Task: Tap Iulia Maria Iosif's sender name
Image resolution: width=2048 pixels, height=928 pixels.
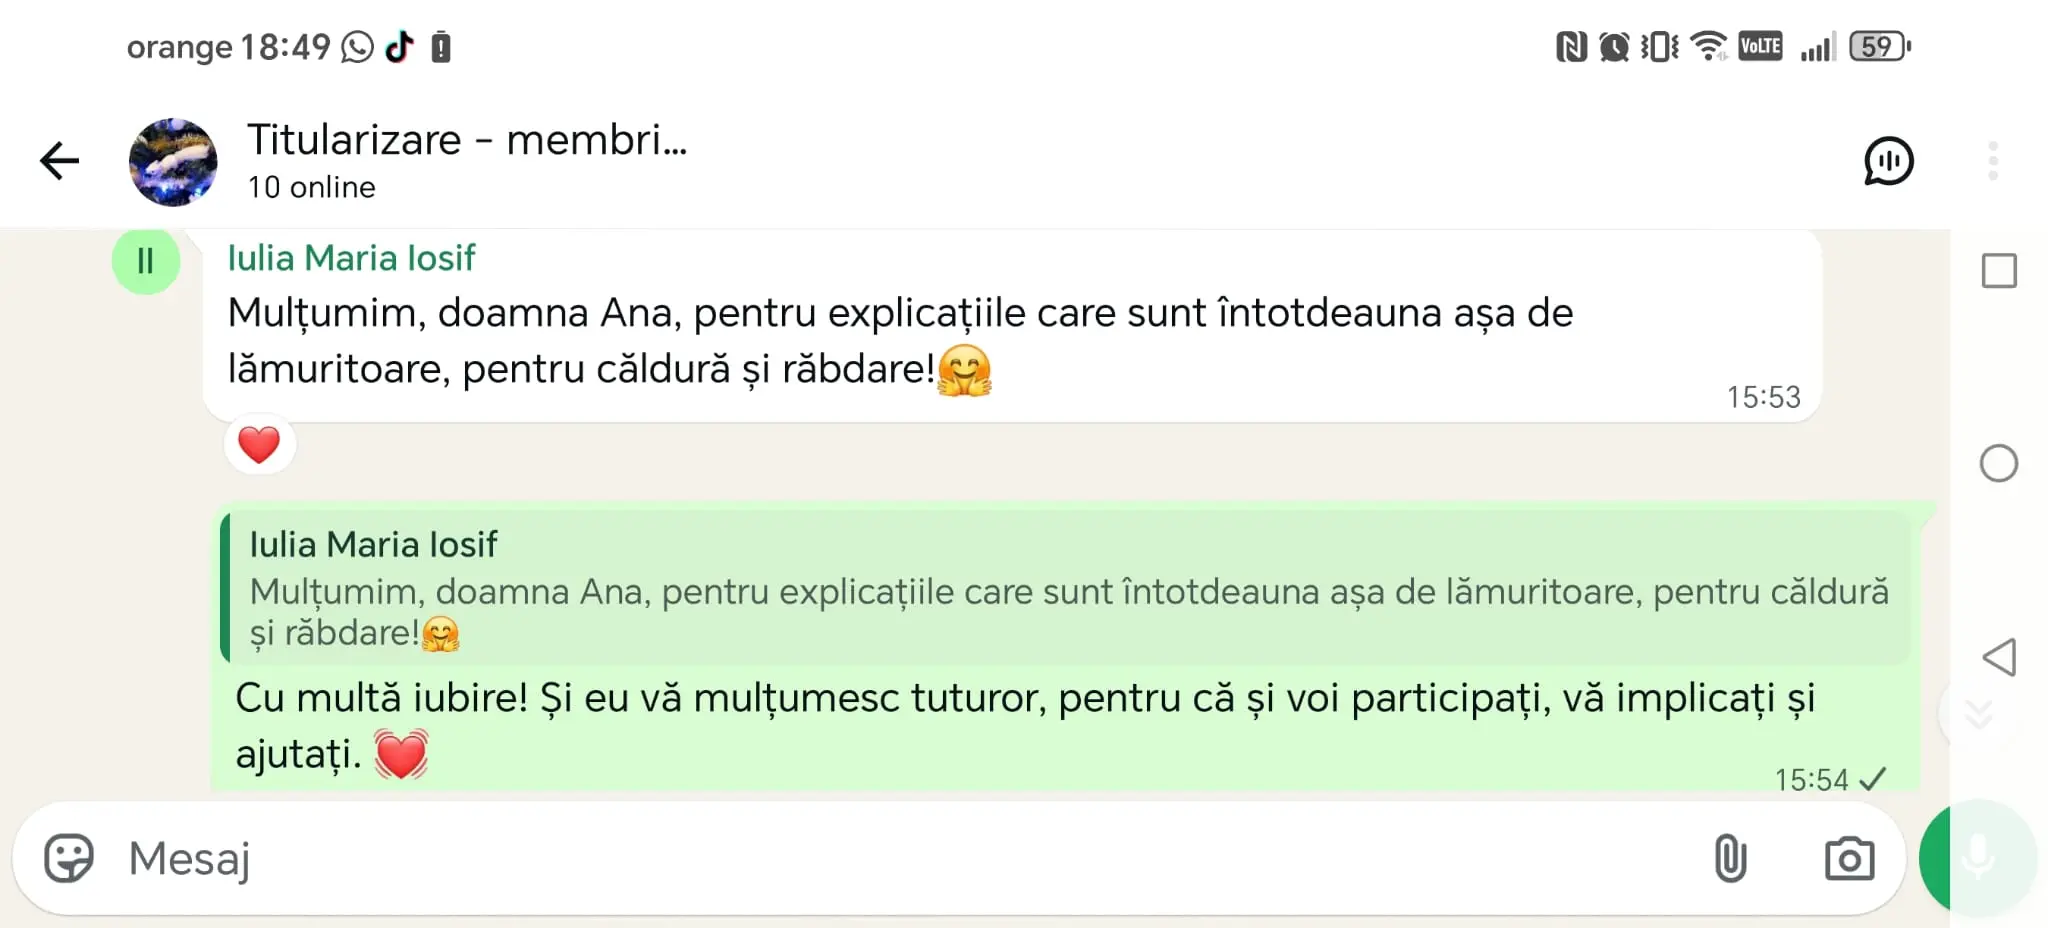Action: point(351,258)
